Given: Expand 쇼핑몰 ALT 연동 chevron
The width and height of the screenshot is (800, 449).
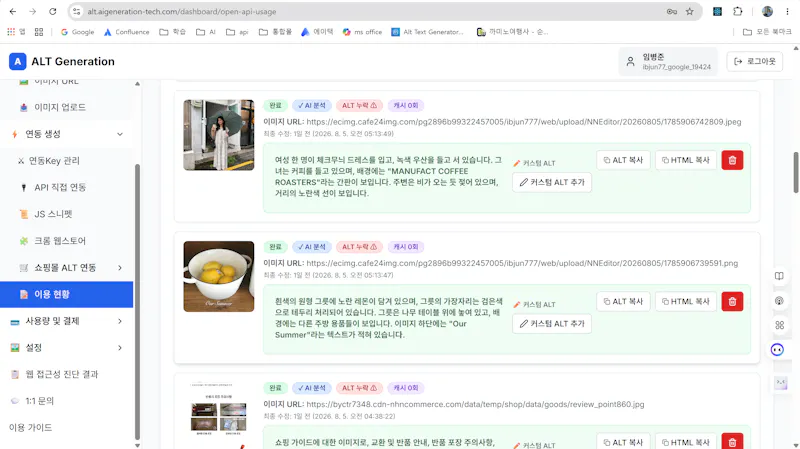Looking at the screenshot, I should pos(120,268).
